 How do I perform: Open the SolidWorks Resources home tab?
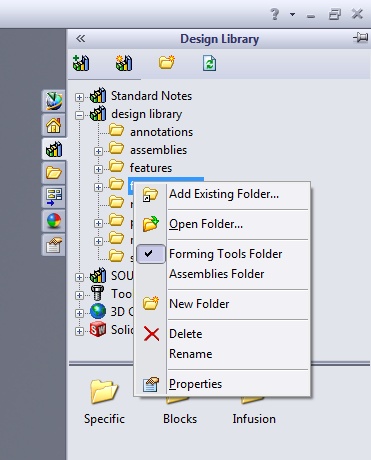(x=54, y=125)
